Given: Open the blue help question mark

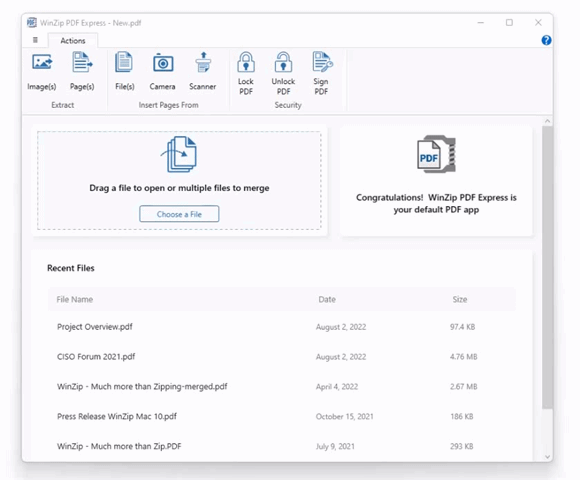Looking at the screenshot, I should 546,40.
